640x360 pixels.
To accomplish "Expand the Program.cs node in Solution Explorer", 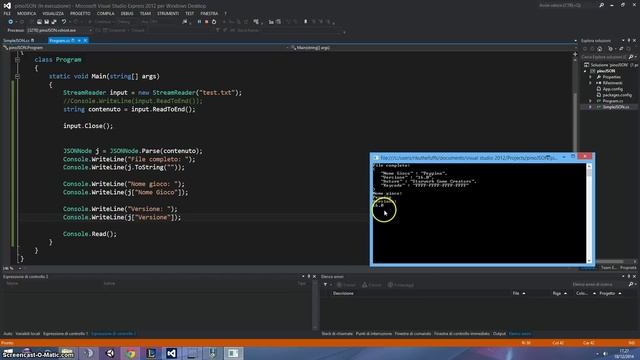I will (x=590, y=101).
